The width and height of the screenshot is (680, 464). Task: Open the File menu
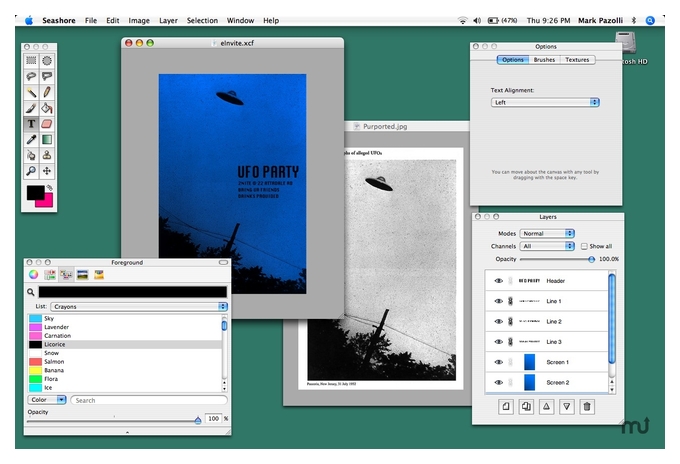(91, 20)
